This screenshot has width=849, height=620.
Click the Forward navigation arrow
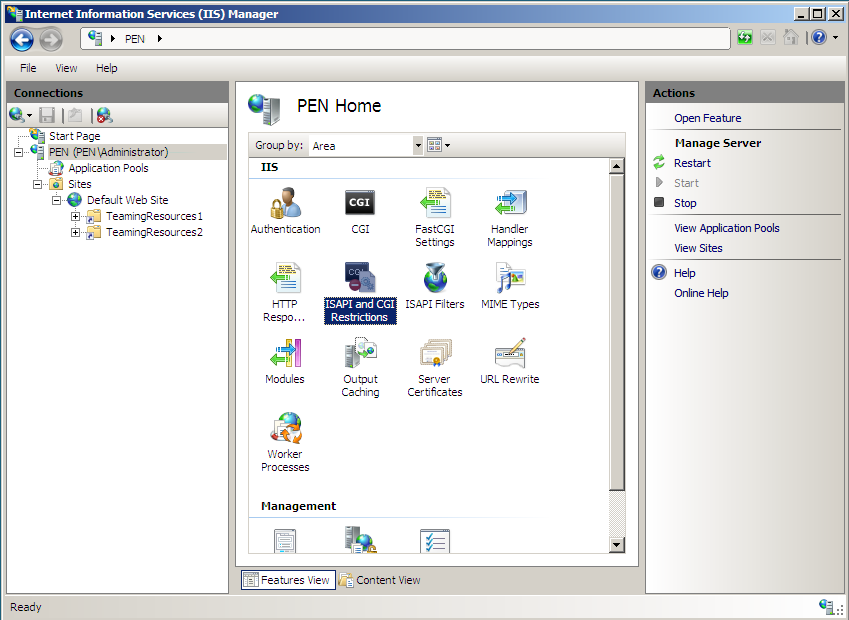(x=50, y=39)
